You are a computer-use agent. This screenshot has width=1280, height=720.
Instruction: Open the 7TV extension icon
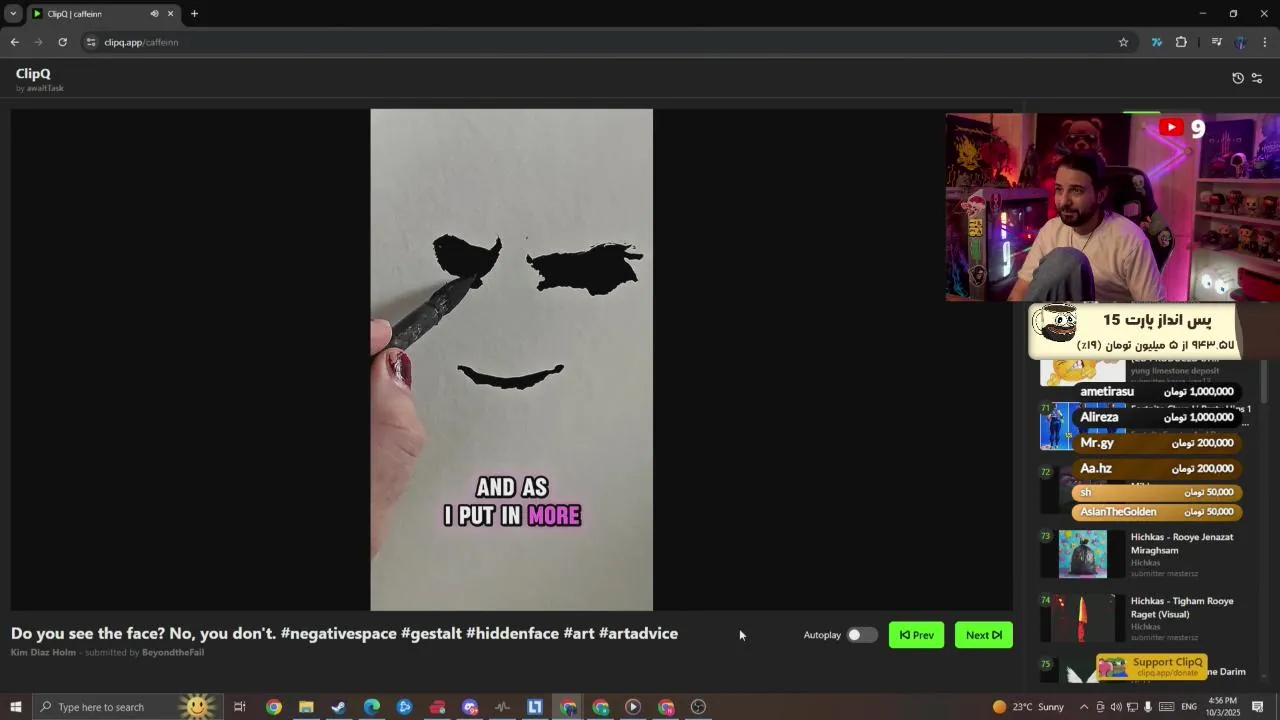tap(1156, 42)
